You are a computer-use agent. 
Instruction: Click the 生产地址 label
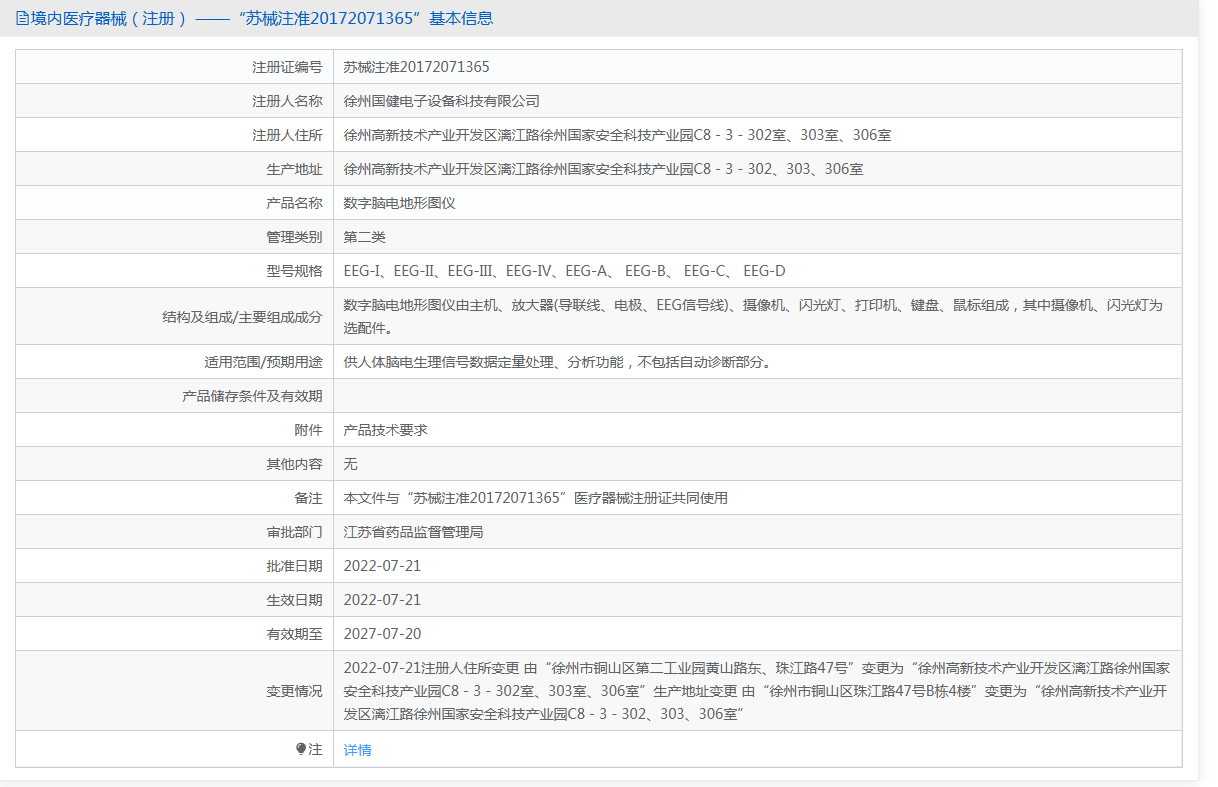(294, 169)
